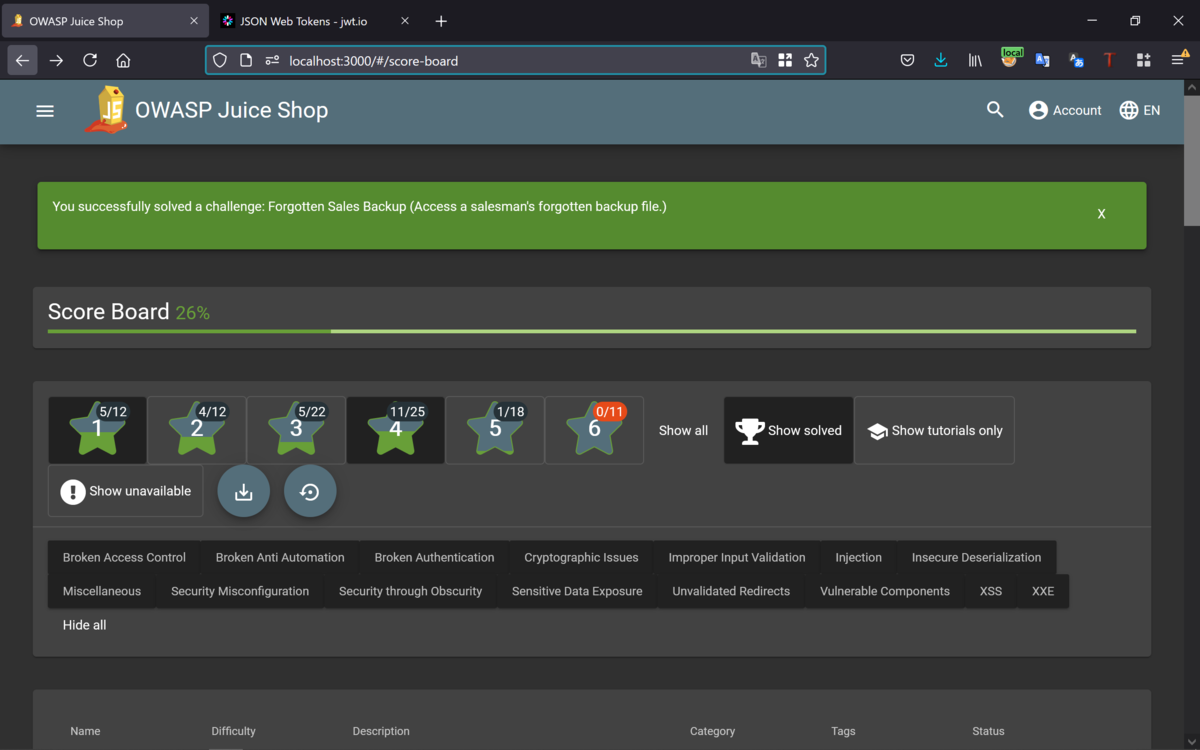The image size is (1200, 750).
Task: Filter by Broken Access Control category
Action: [x=124, y=558]
